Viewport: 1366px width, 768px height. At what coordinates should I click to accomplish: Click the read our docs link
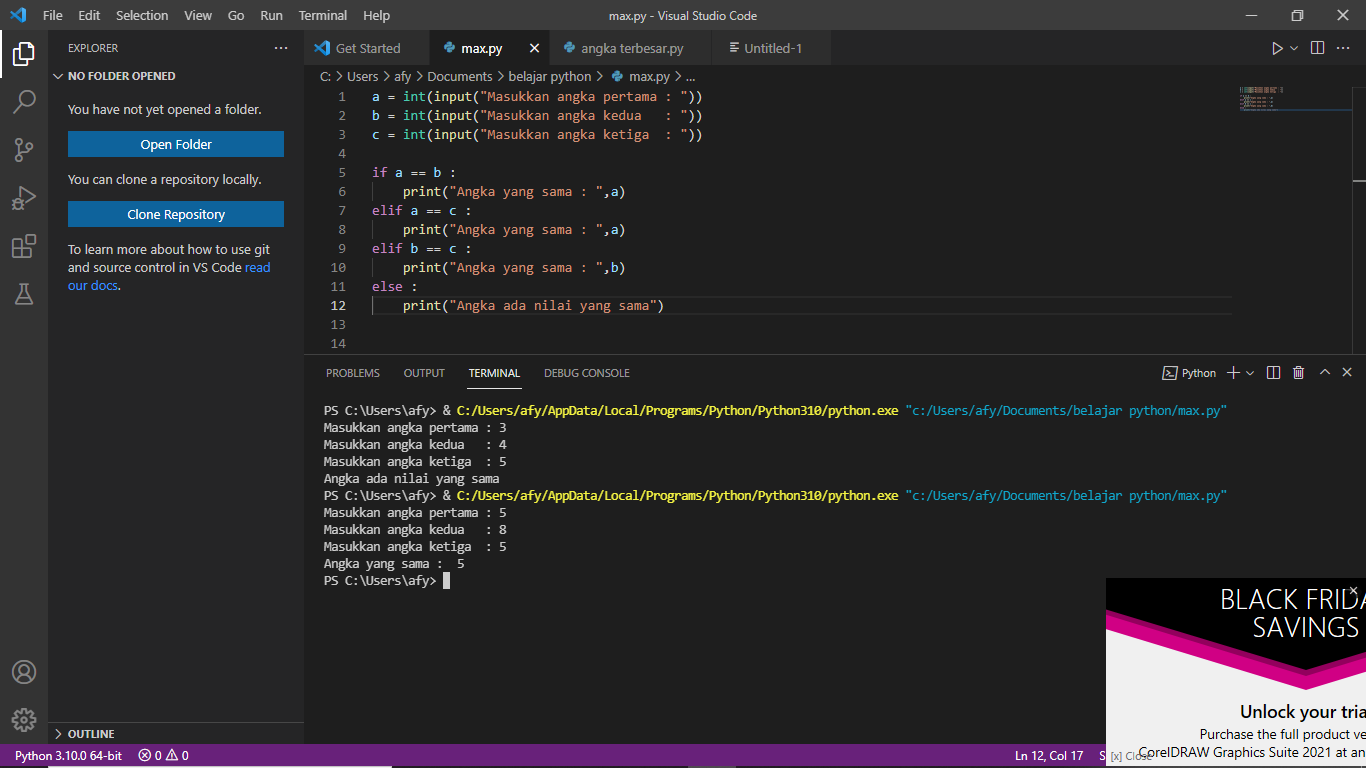tap(257, 268)
